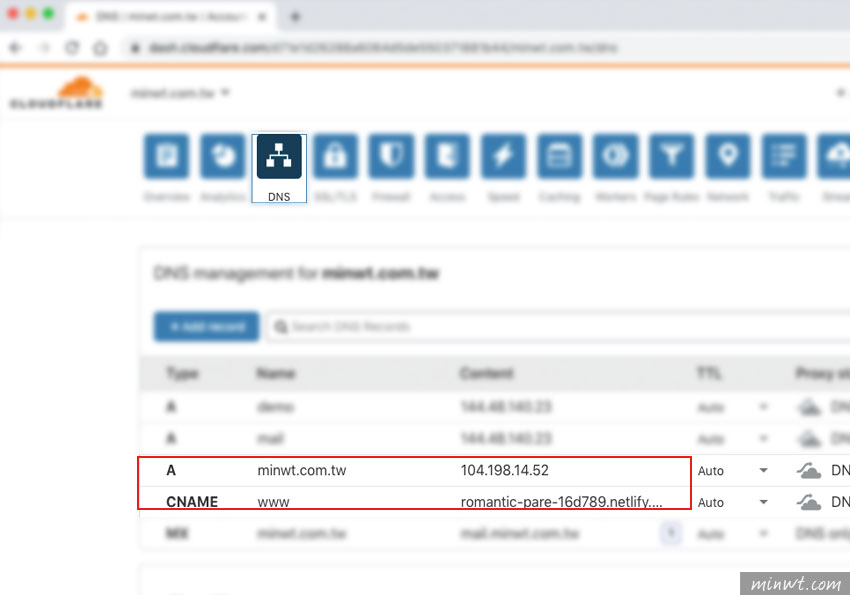
Task: Click name minwt.com.tw in A record row
Action: click(x=302, y=470)
